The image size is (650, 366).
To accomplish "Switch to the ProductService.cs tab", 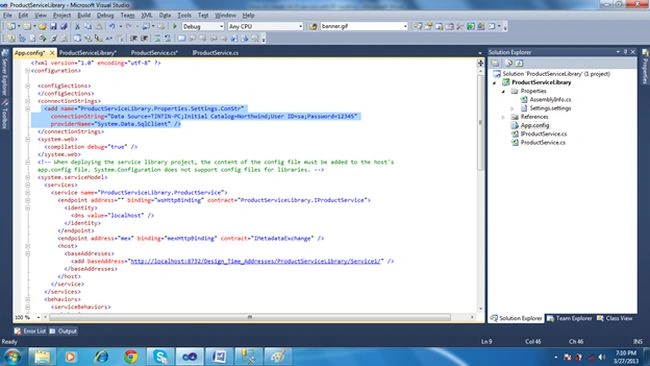I will (x=154, y=53).
